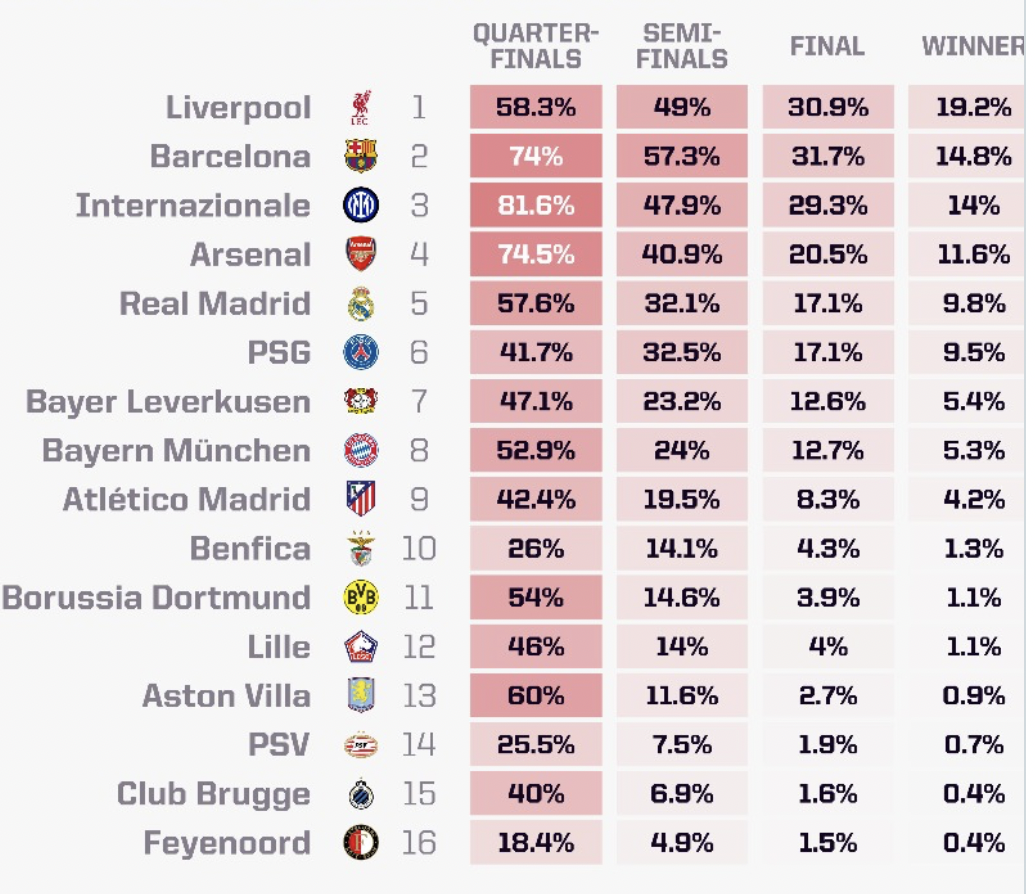
Task: Click the Borussia Dortmund BVB logo
Action: click(360, 597)
